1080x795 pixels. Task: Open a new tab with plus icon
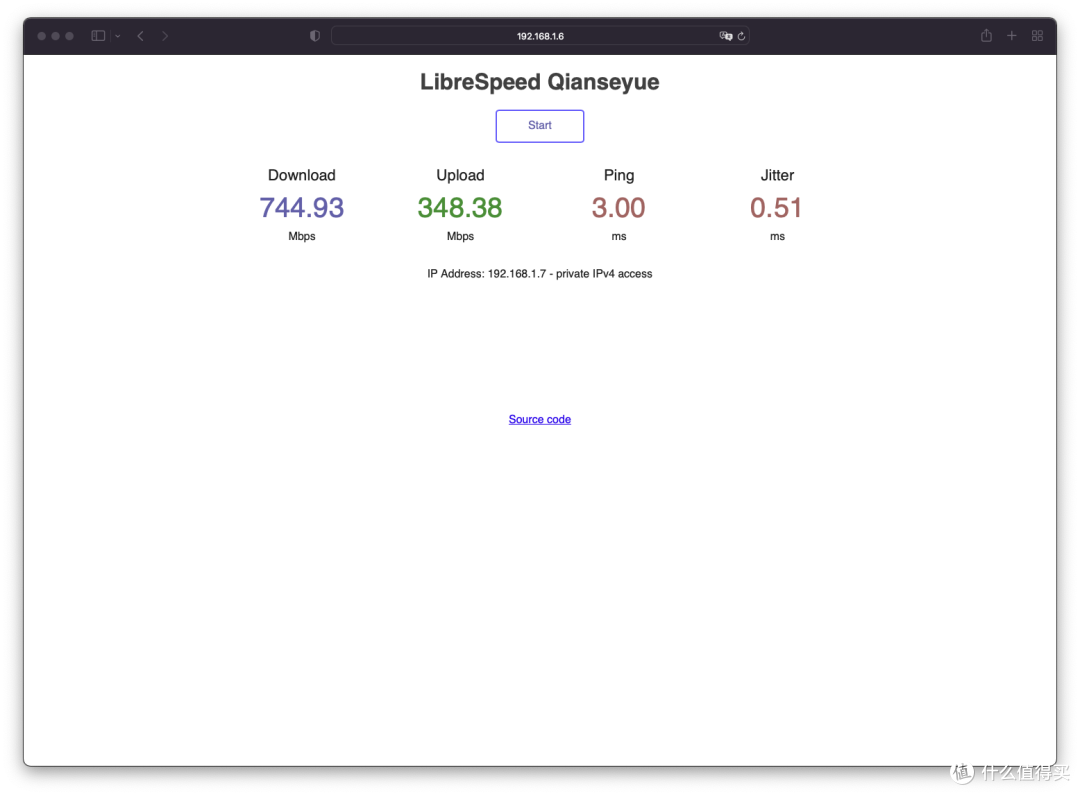pyautogui.click(x=1011, y=36)
